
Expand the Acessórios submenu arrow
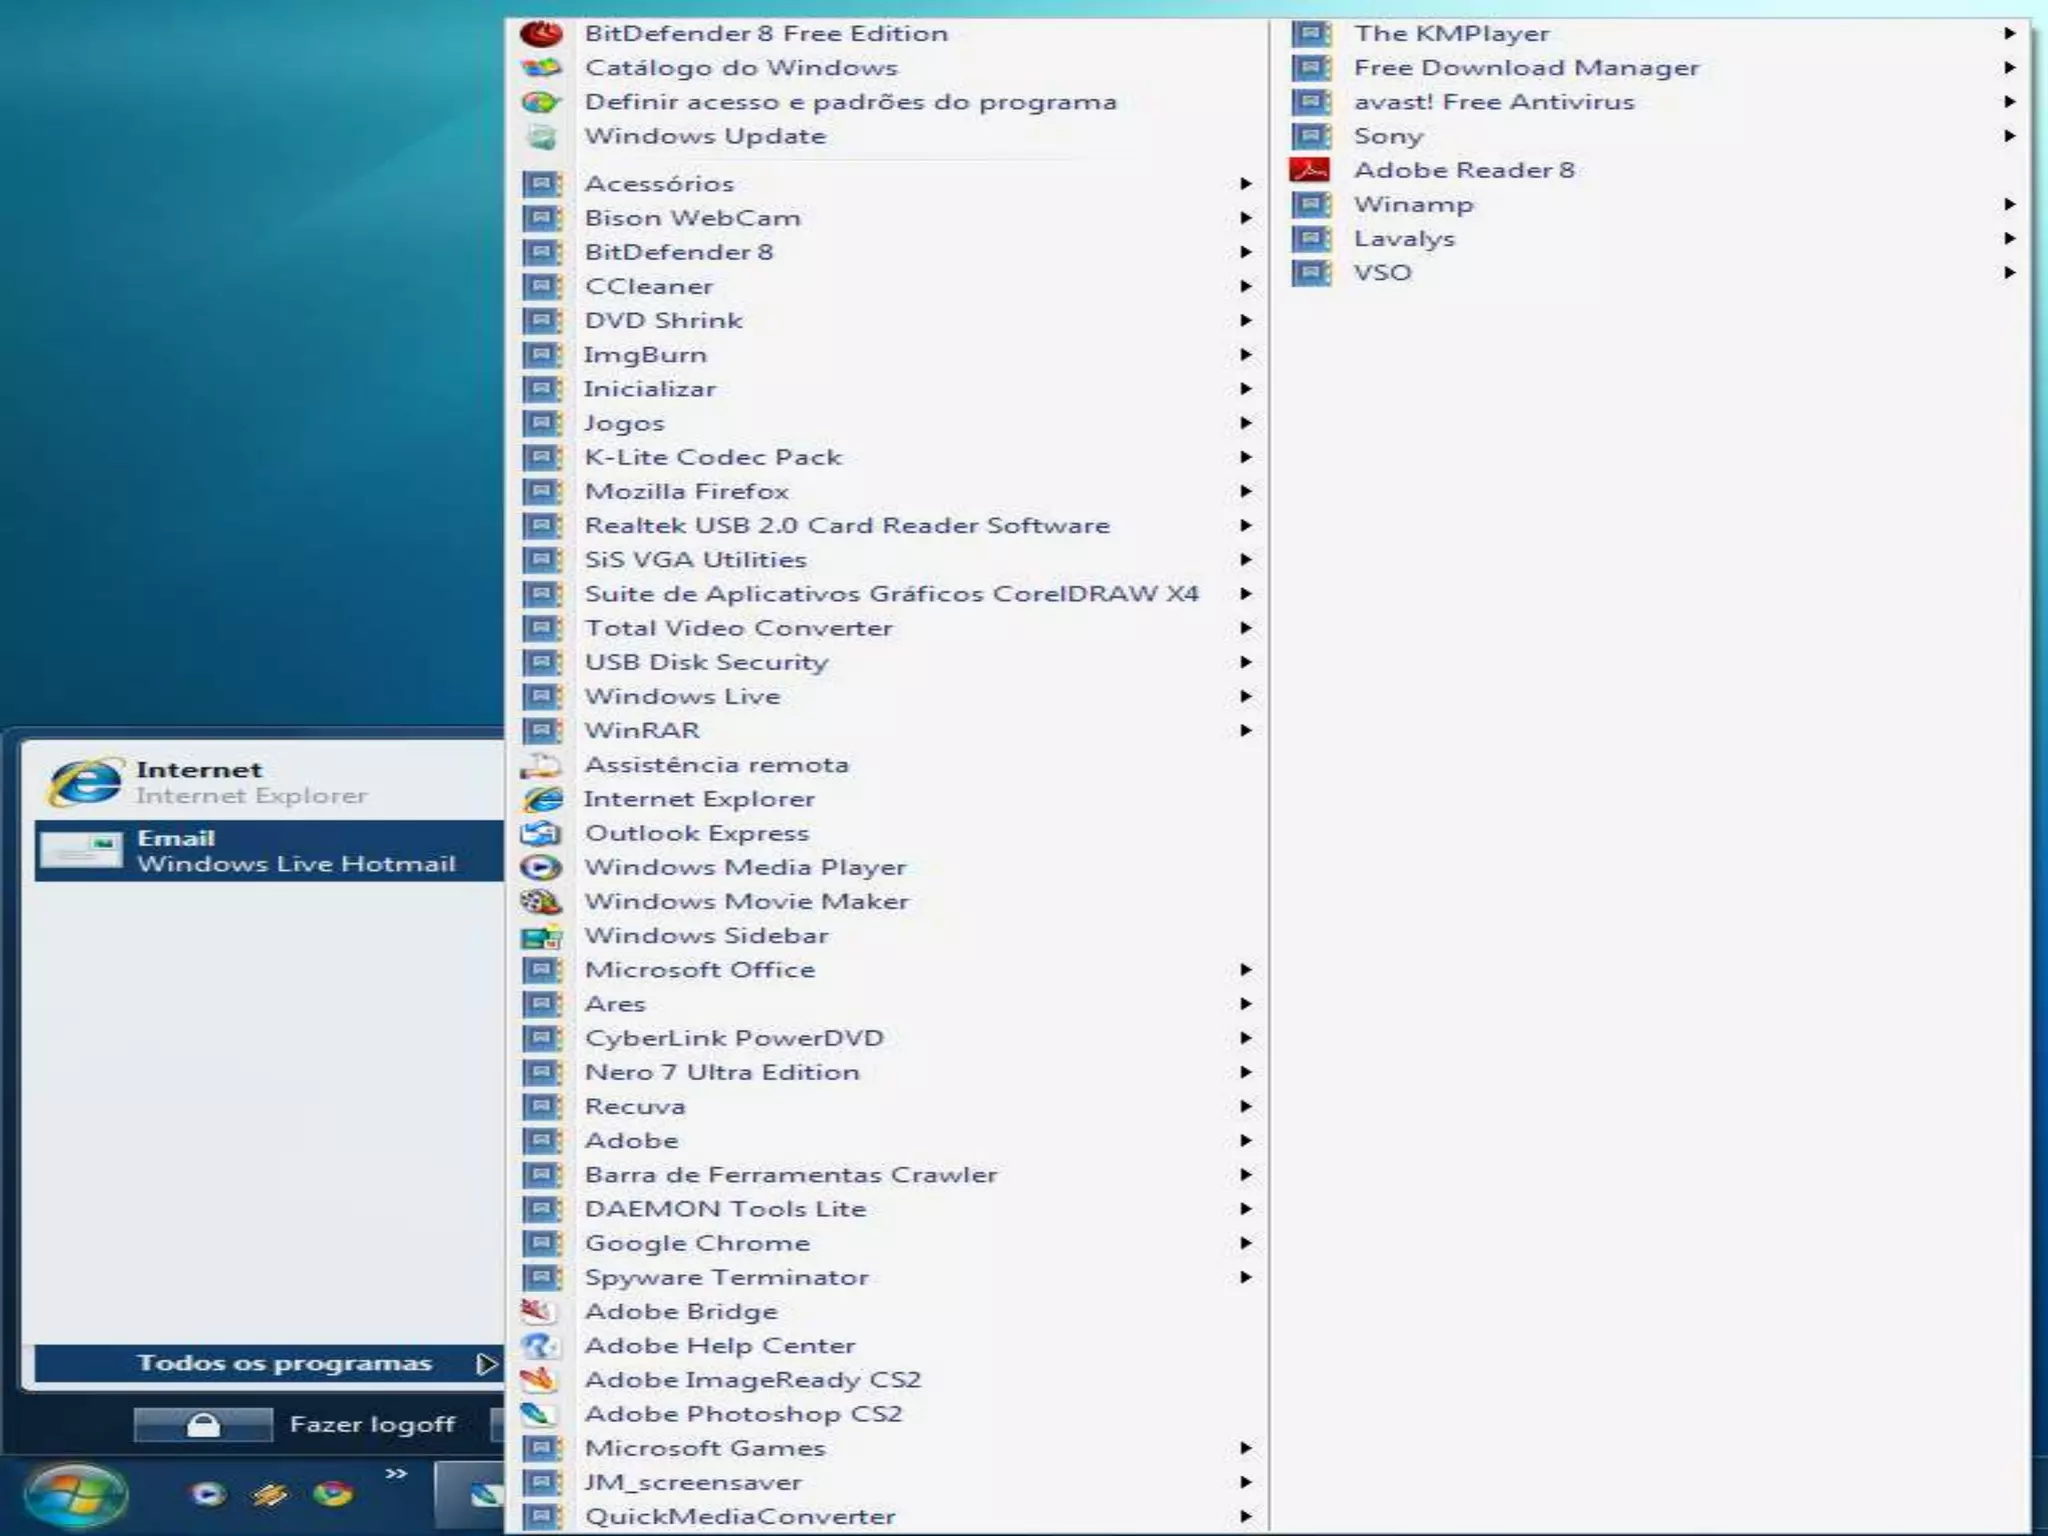click(x=1245, y=184)
